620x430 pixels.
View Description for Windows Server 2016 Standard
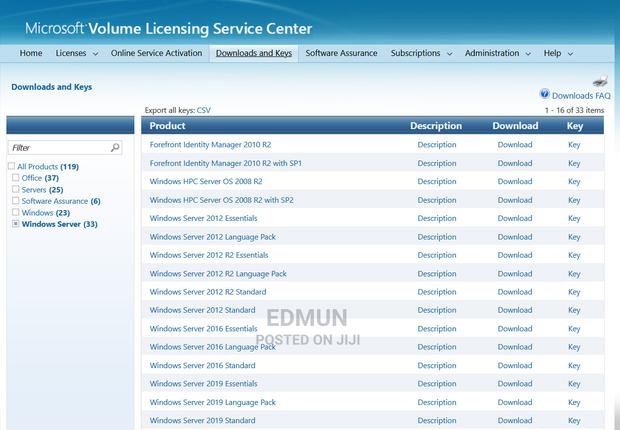click(x=437, y=366)
